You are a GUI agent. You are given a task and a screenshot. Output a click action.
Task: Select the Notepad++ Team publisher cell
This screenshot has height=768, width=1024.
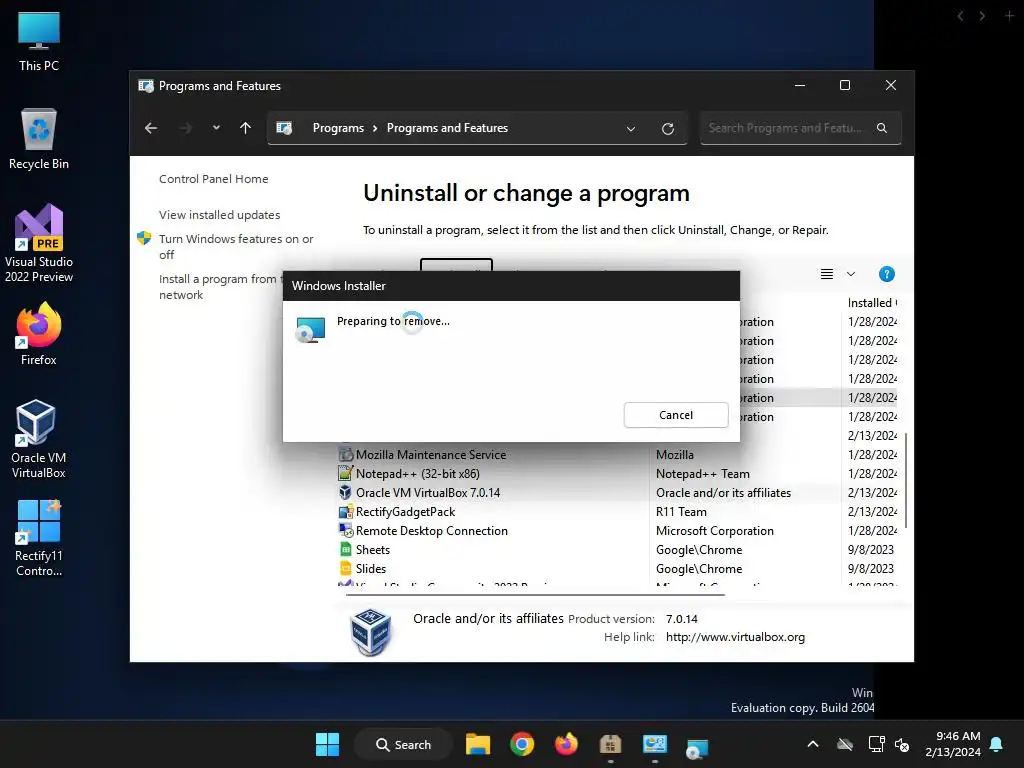click(x=703, y=473)
